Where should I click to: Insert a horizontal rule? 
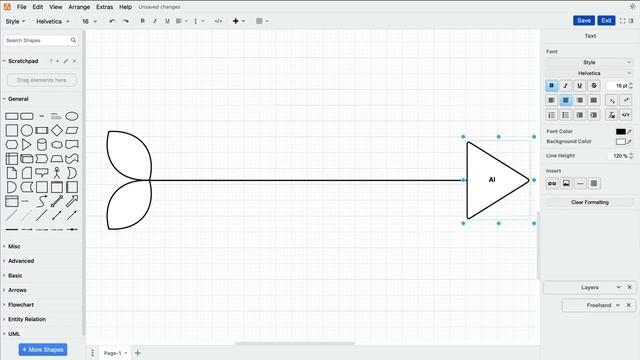click(580, 184)
